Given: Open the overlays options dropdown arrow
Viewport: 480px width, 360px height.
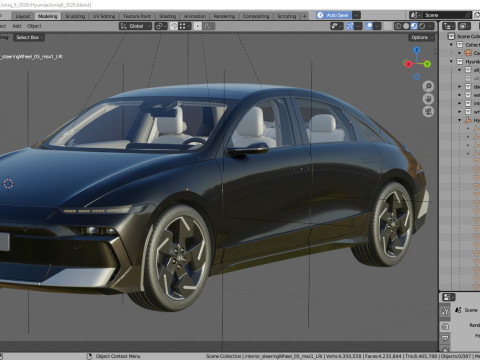Looking at the screenshot, I should coord(377,26).
